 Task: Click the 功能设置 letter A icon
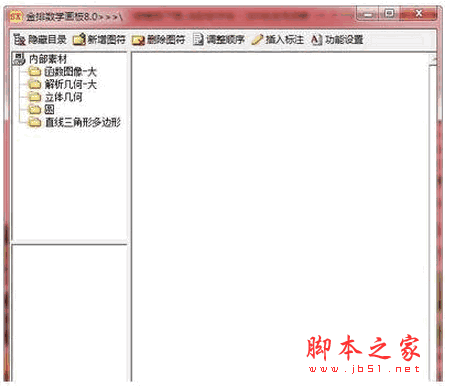coord(316,40)
